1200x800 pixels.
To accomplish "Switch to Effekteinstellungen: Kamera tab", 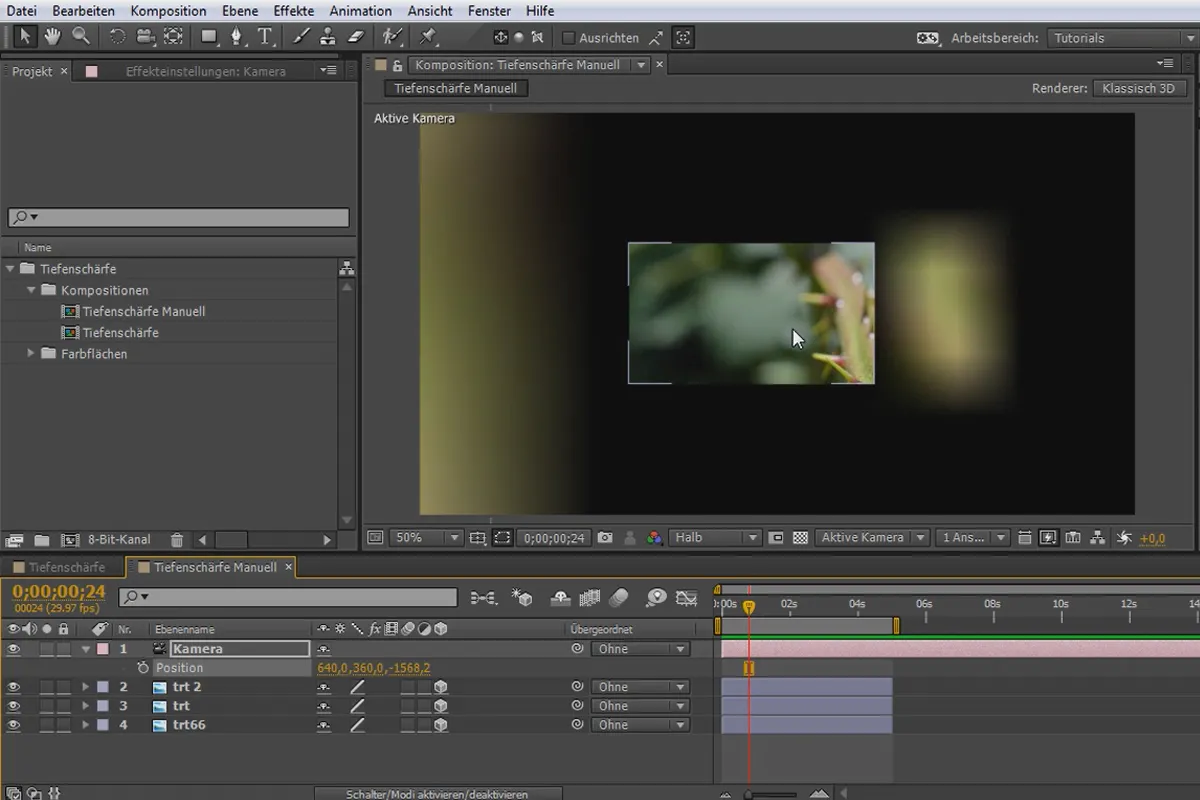I will pos(205,71).
